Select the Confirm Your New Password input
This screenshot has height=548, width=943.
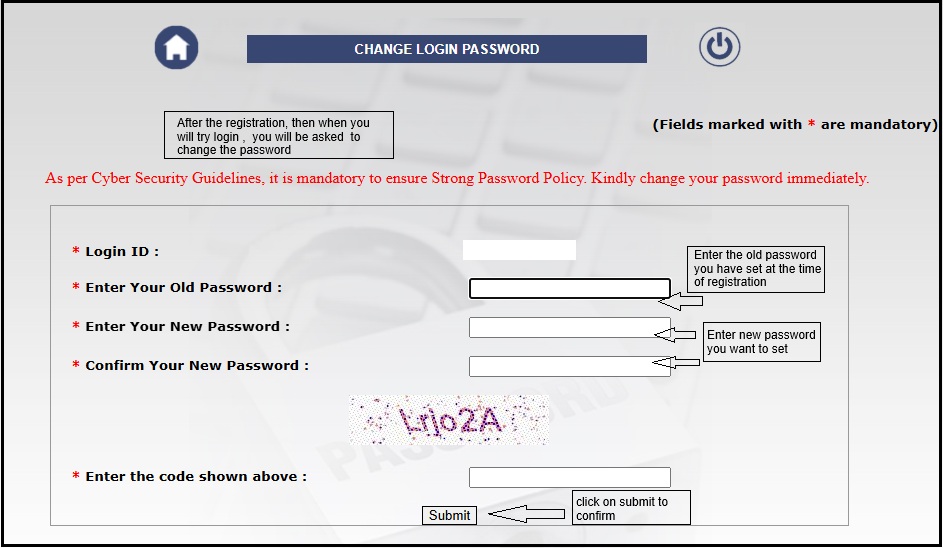pyautogui.click(x=569, y=366)
